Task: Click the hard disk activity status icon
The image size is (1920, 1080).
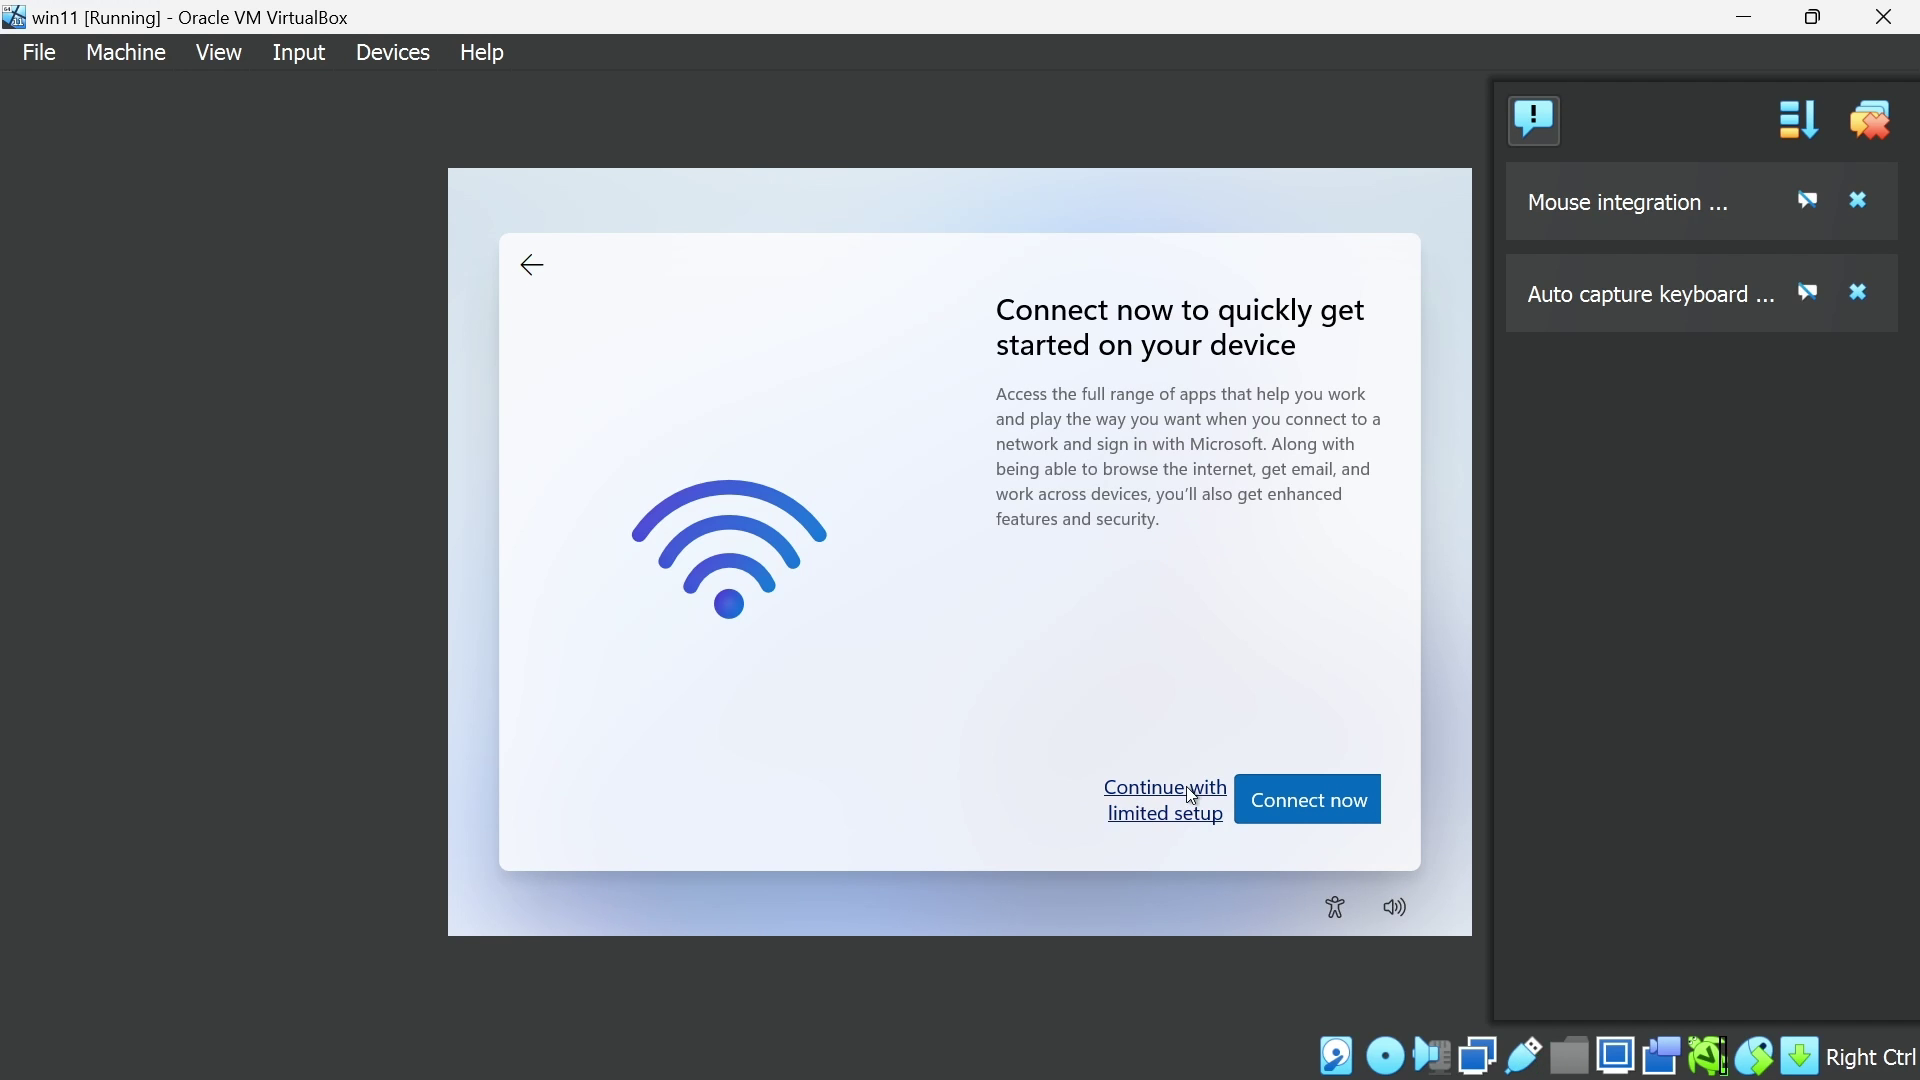Action: (1337, 1056)
